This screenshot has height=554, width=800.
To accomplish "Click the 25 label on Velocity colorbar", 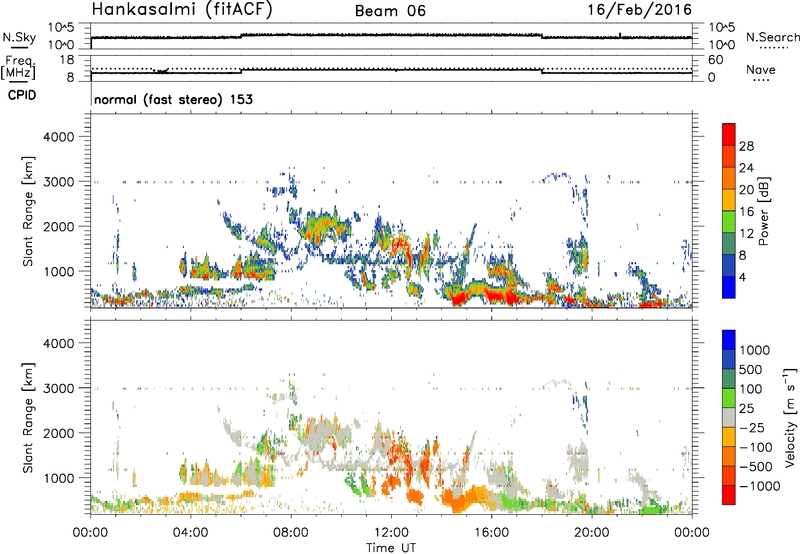I will click(746, 408).
